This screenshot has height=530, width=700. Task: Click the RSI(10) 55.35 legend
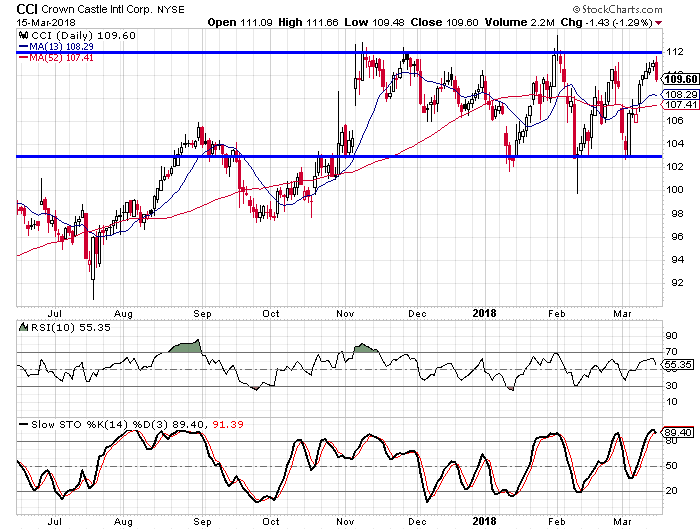pyautogui.click(x=70, y=328)
